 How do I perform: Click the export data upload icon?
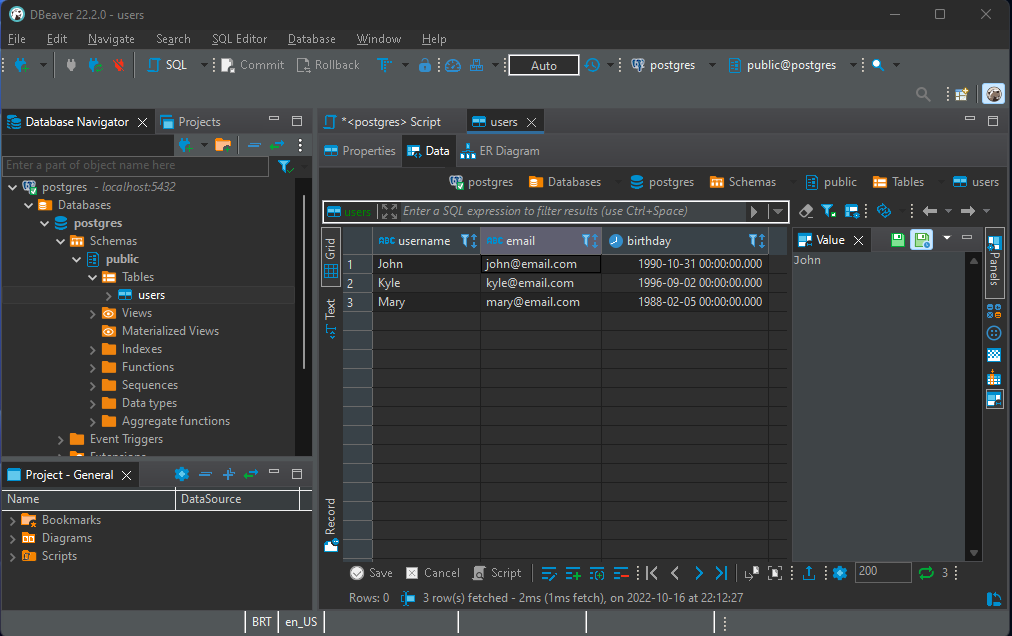(809, 573)
